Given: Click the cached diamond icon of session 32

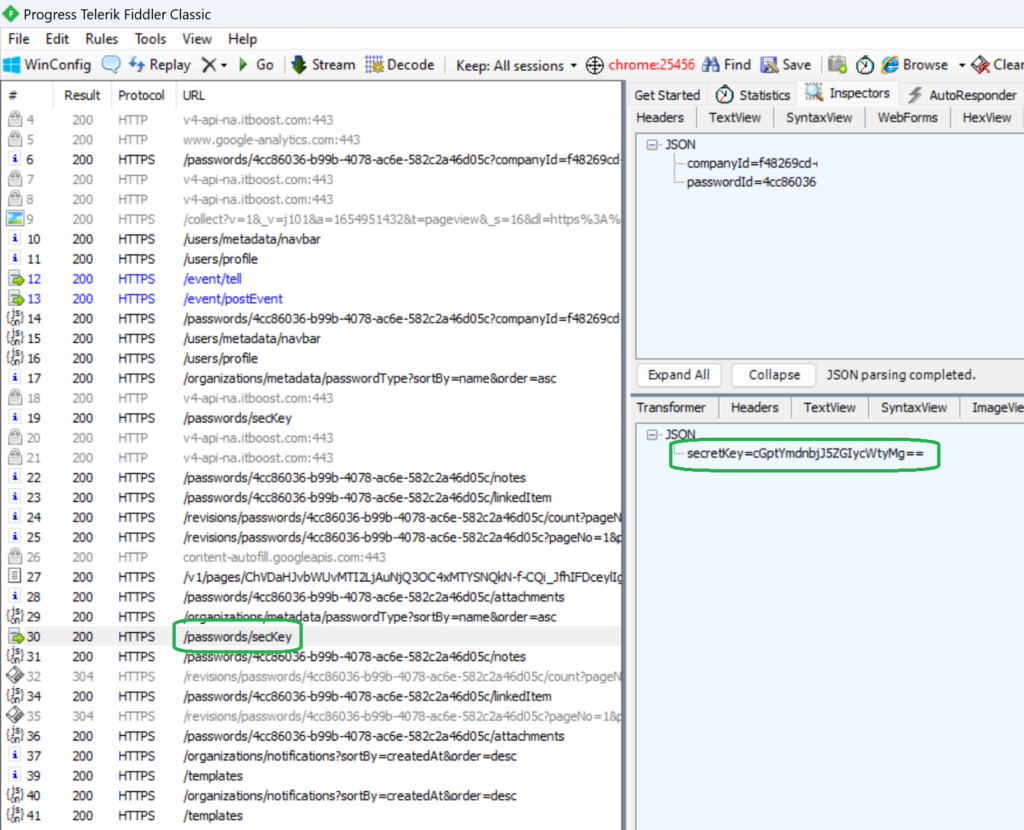Looking at the screenshot, I should [15, 677].
